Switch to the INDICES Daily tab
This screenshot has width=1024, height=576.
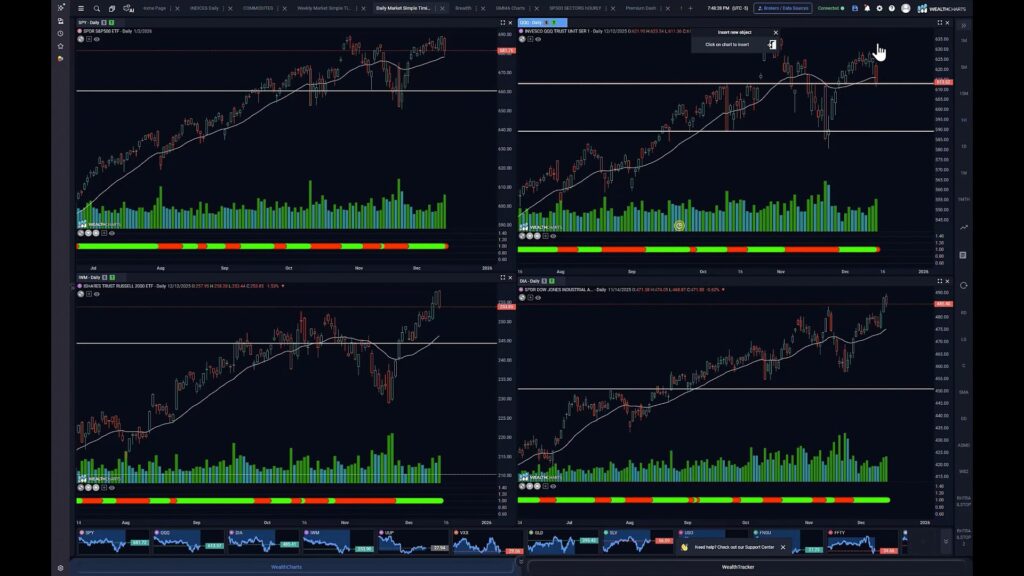click(205, 7)
